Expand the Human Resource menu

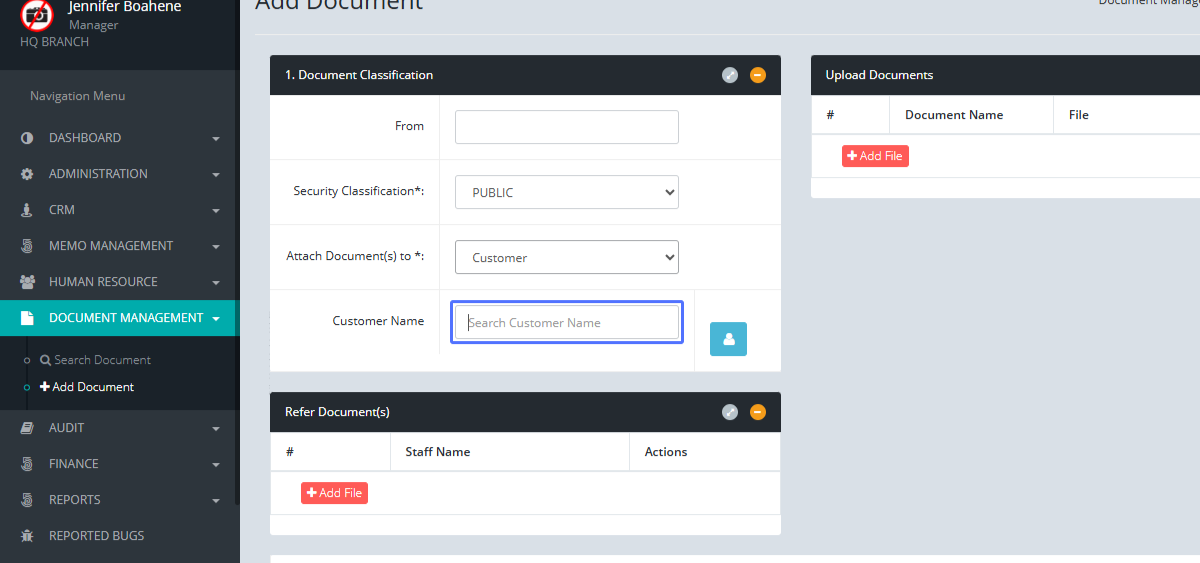(x=120, y=282)
